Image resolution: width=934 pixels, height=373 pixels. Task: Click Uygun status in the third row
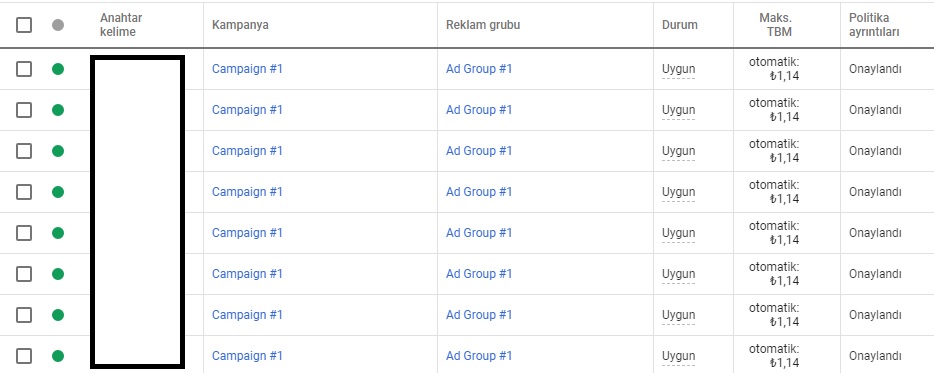[678, 151]
